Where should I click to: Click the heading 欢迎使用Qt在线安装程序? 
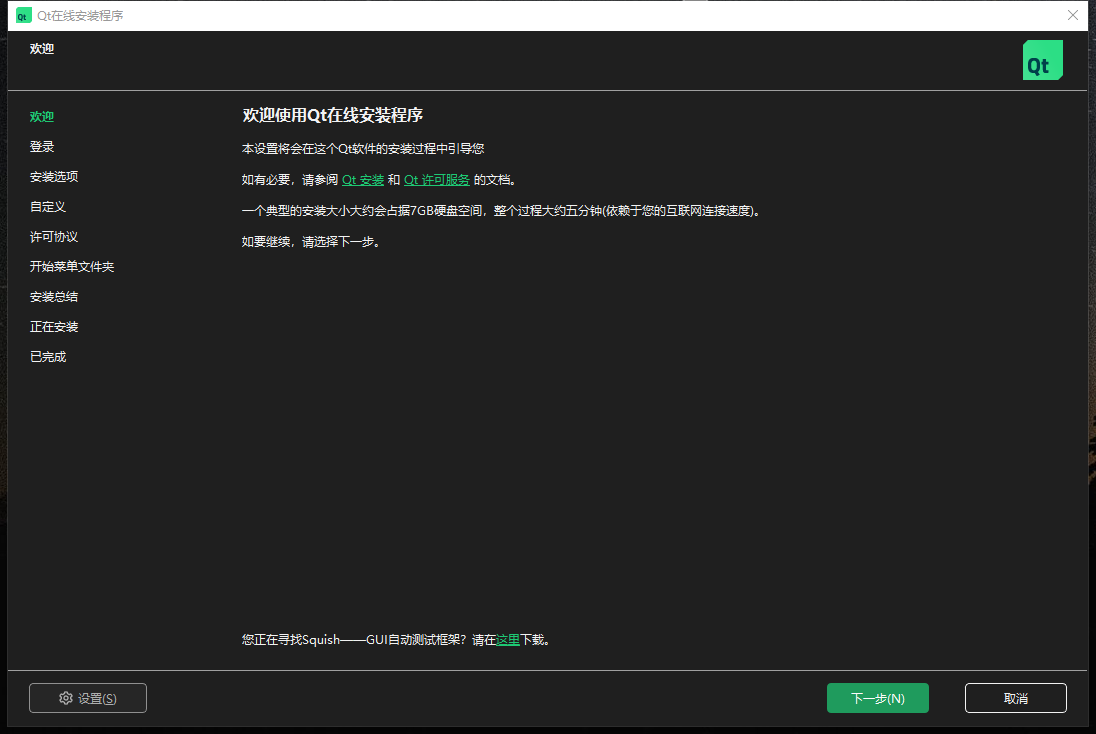pyautogui.click(x=333, y=115)
